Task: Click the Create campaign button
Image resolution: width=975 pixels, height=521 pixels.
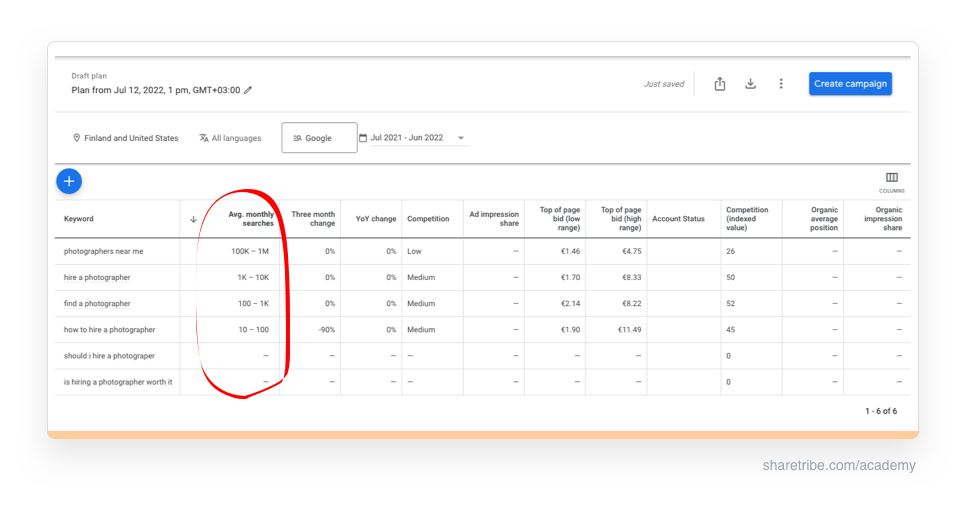Action: pyautogui.click(x=850, y=84)
